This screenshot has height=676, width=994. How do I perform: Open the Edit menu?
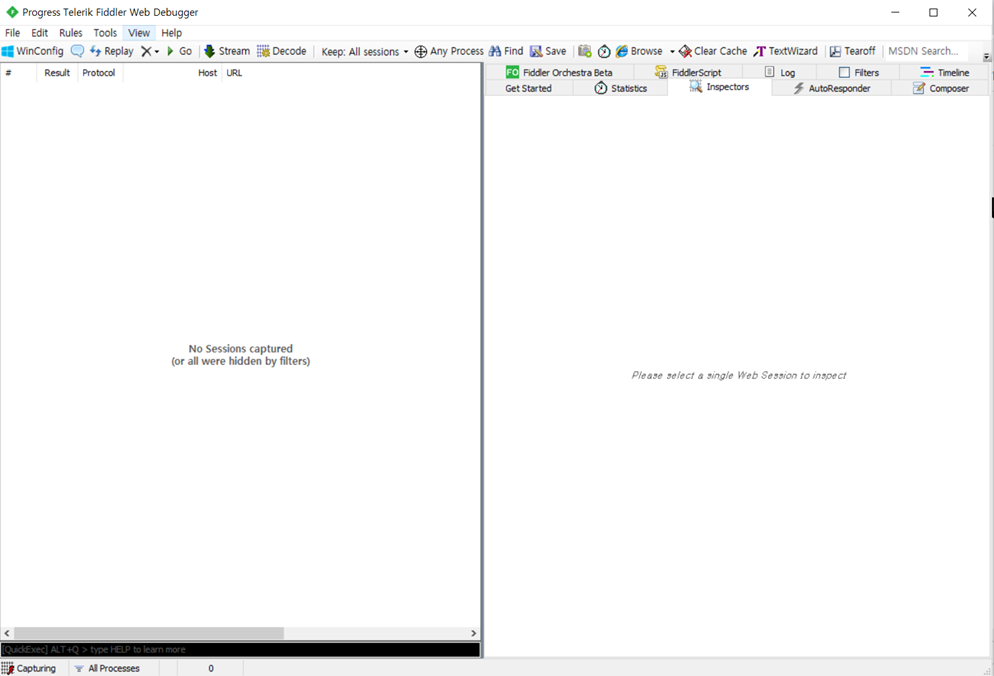39,33
